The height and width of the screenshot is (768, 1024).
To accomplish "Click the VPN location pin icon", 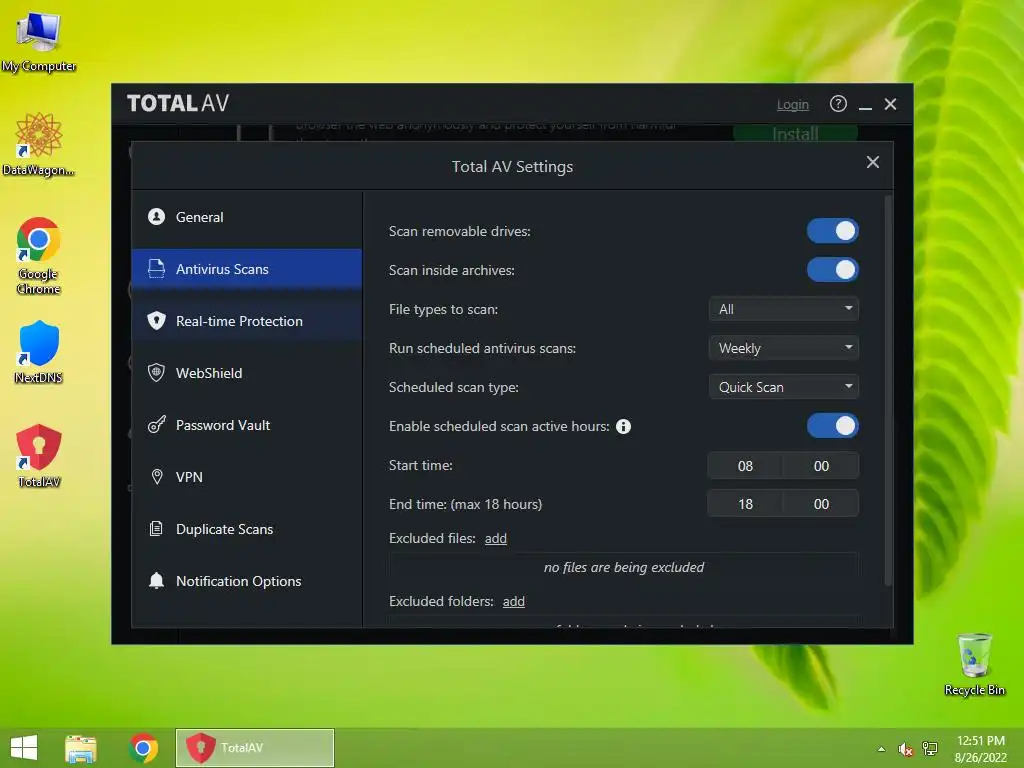I will click(x=157, y=477).
